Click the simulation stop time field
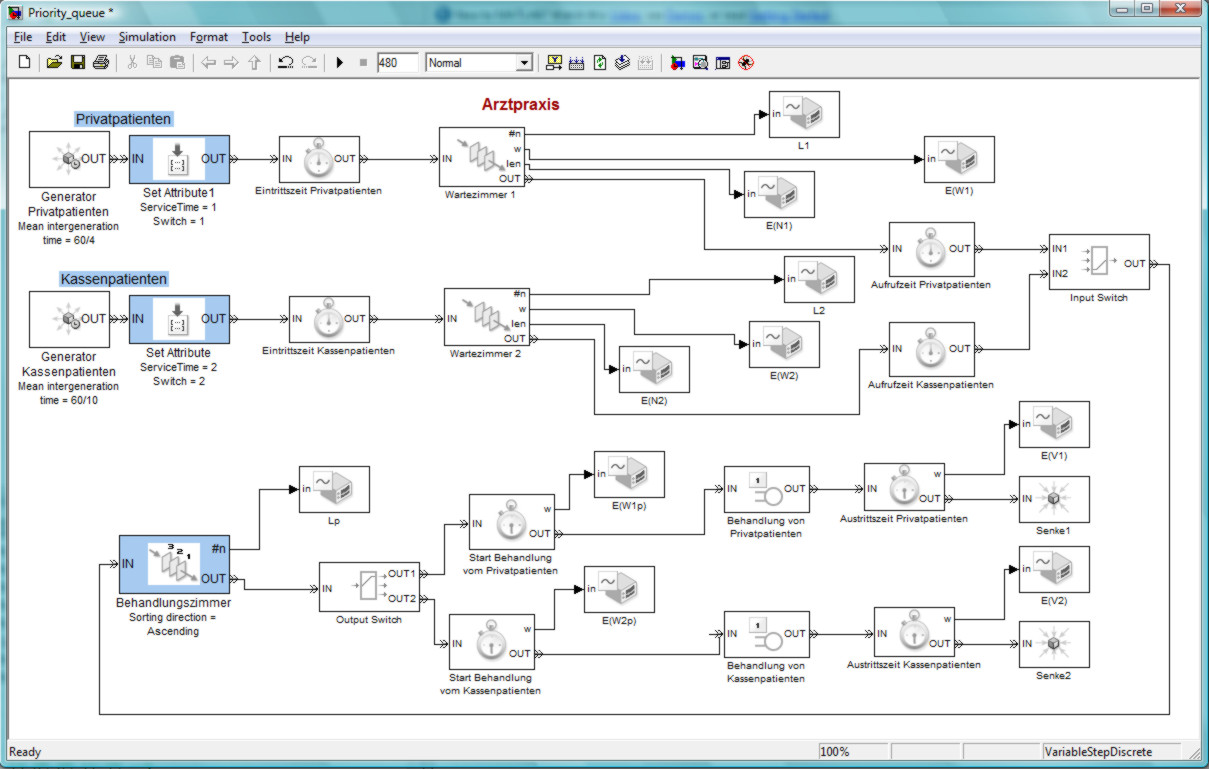1209x769 pixels. click(x=397, y=63)
